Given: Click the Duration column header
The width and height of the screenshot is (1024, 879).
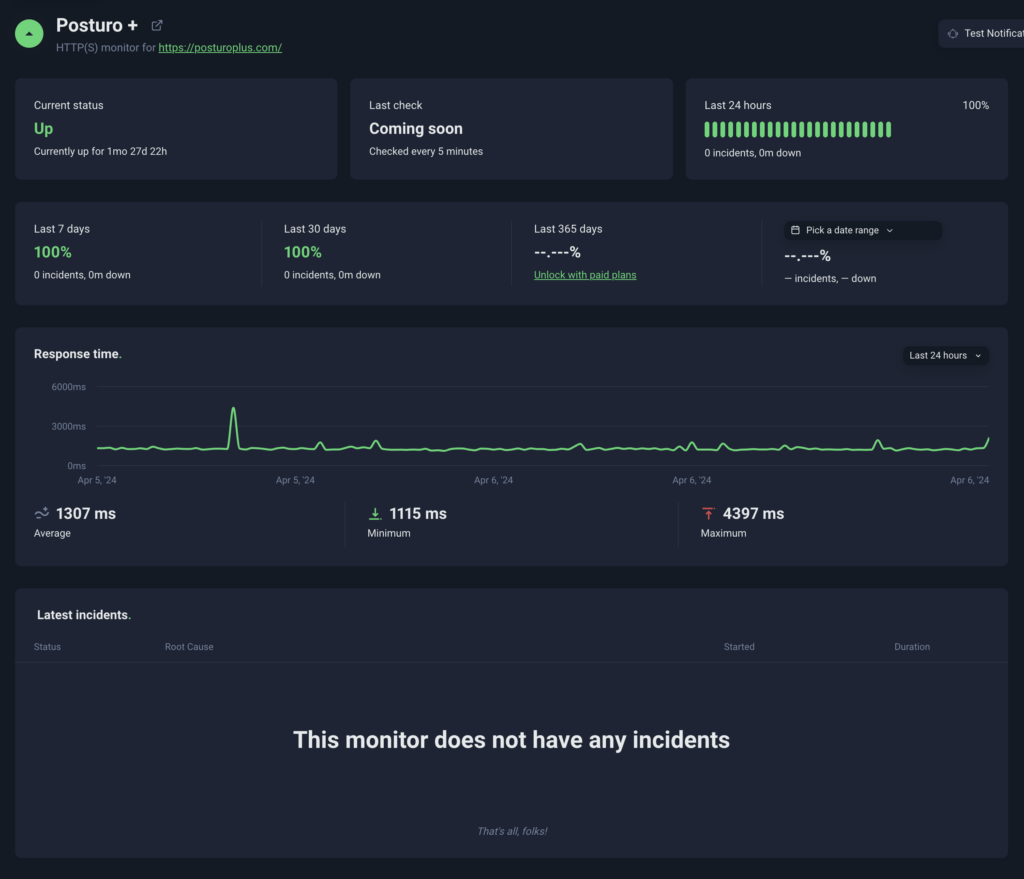Looking at the screenshot, I should [912, 647].
